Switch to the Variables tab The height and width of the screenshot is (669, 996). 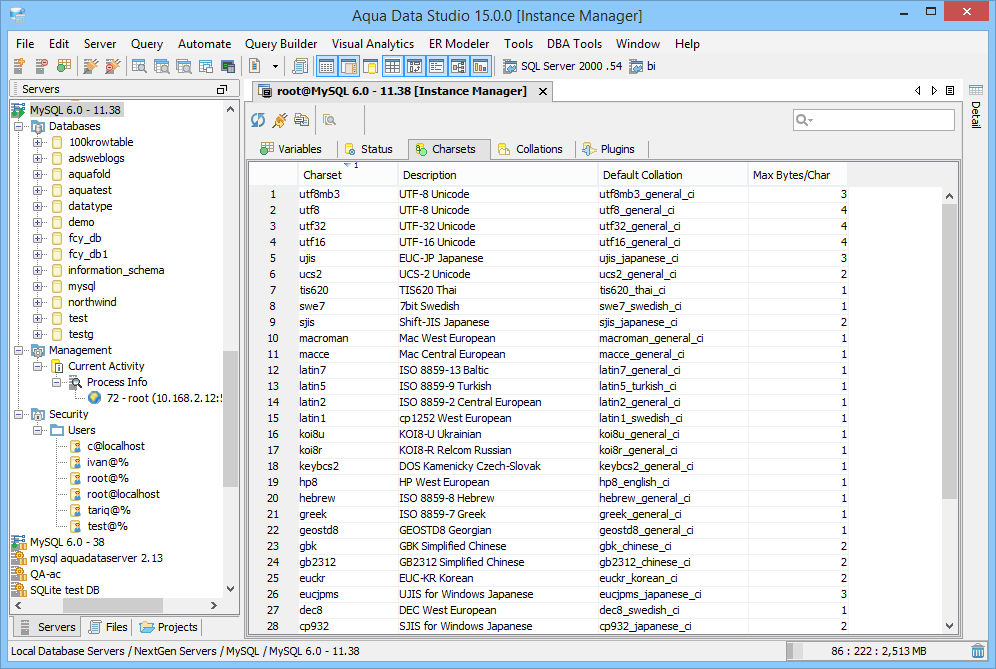[292, 149]
